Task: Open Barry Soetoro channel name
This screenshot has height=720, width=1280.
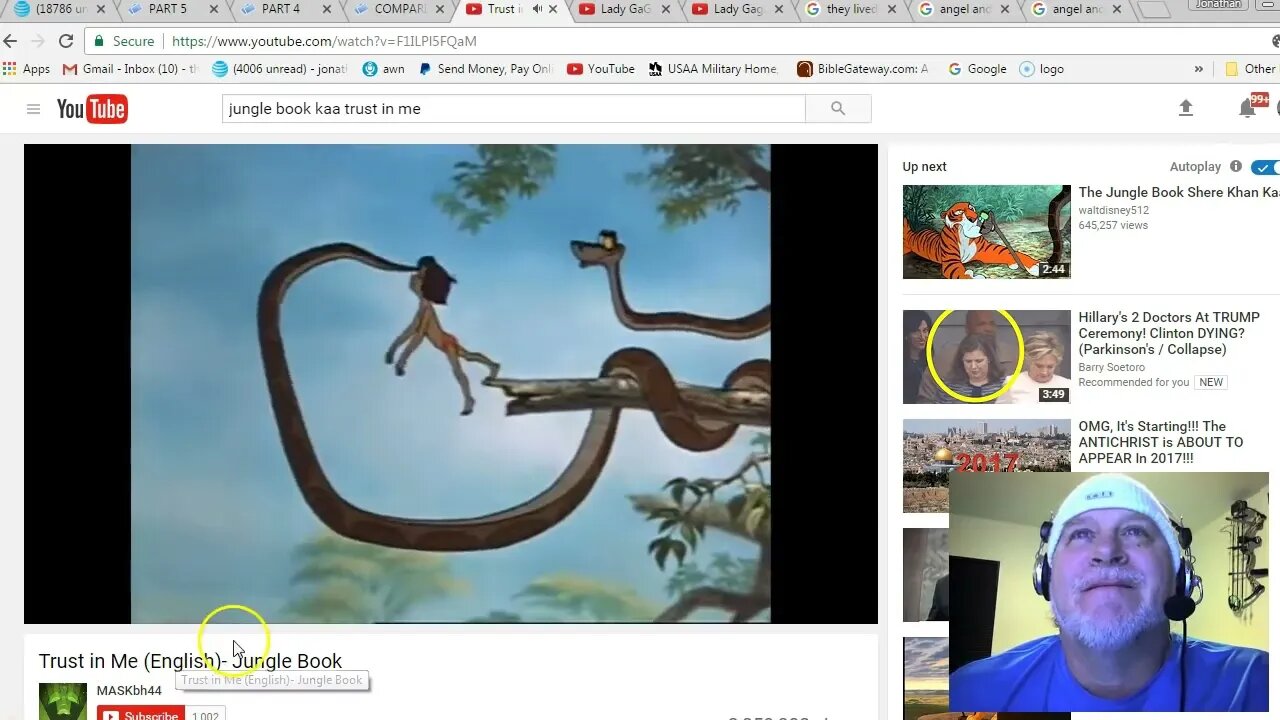Action: pos(1111,367)
